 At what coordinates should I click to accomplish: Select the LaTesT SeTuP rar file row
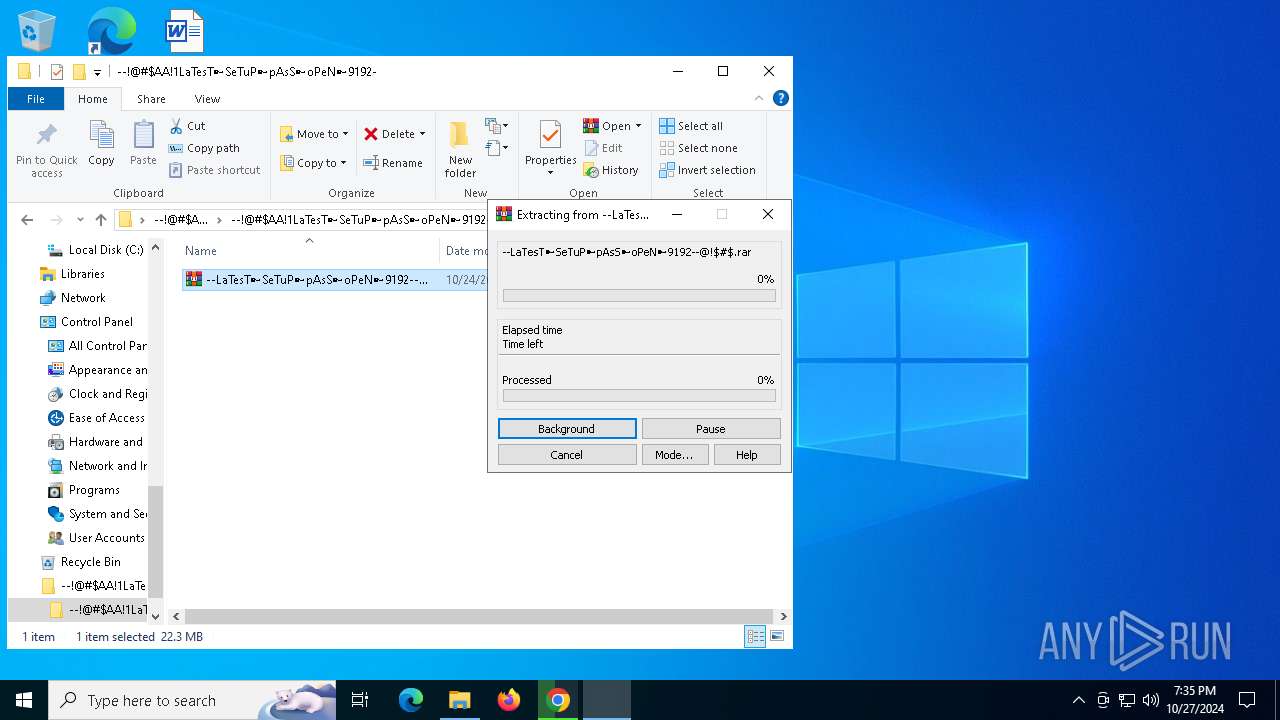[336, 280]
